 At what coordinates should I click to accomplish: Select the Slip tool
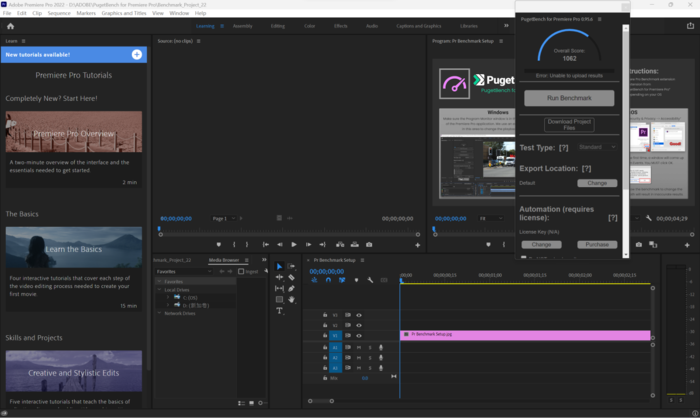pyautogui.click(x=279, y=288)
